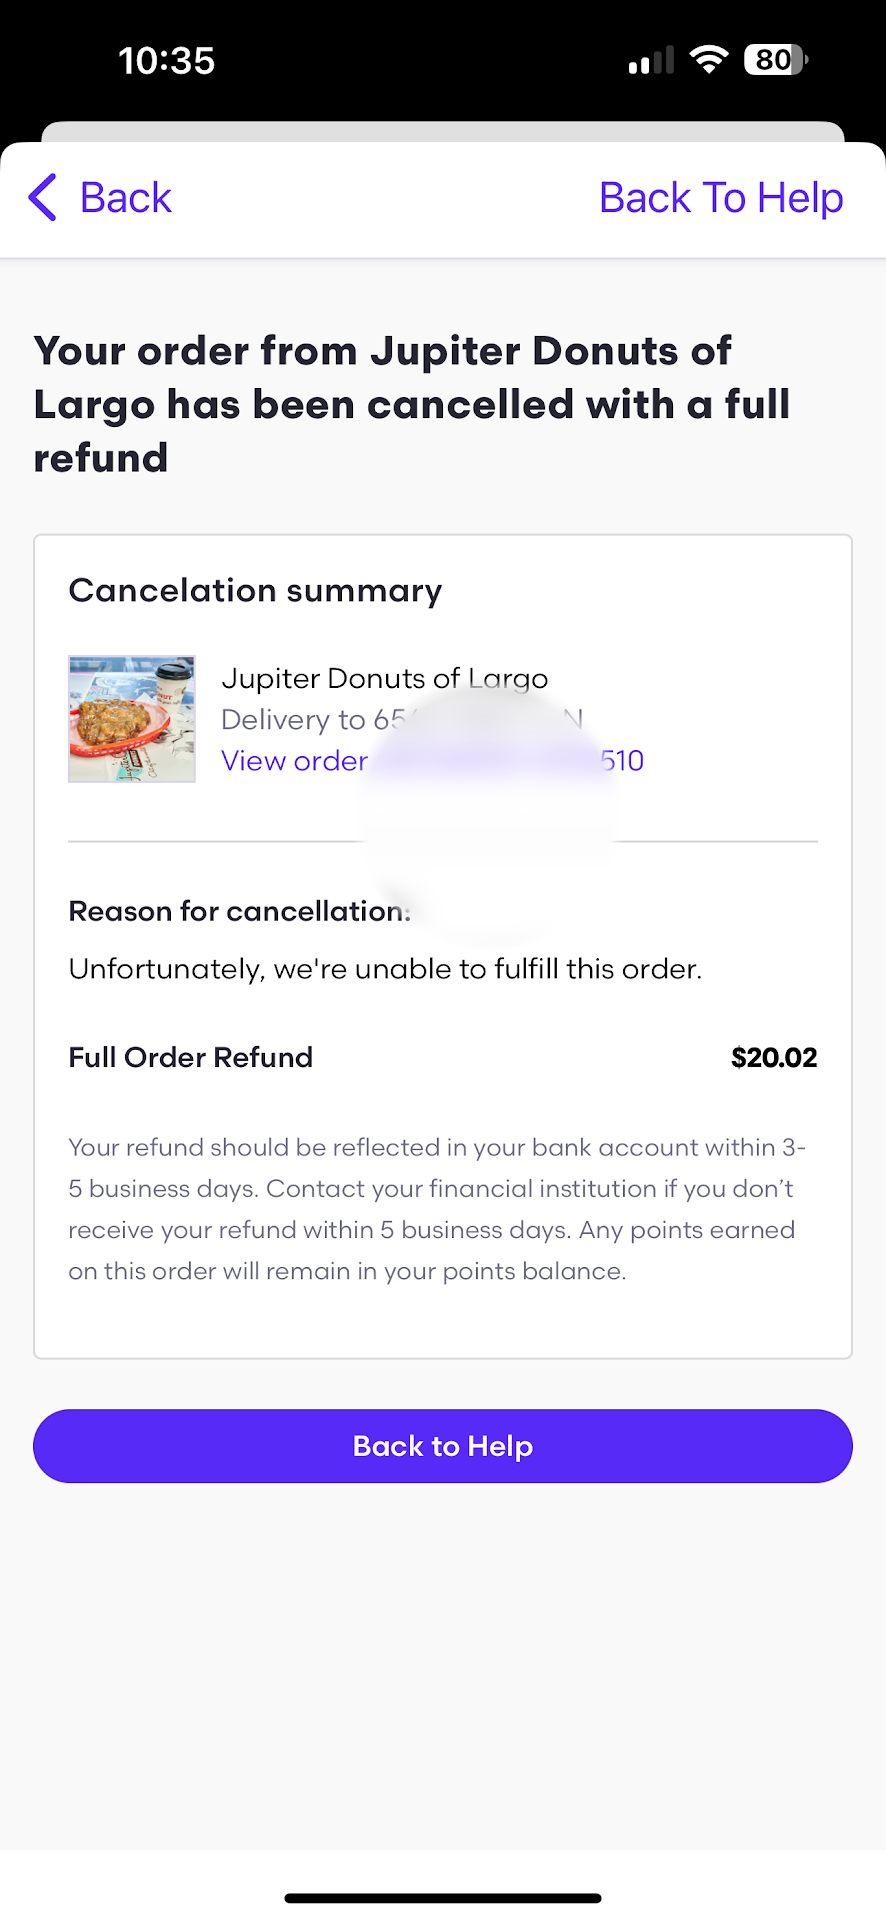Screen dimensions: 886x1920
Task: Tap the $20.02 refund amount
Action: click(x=773, y=1057)
